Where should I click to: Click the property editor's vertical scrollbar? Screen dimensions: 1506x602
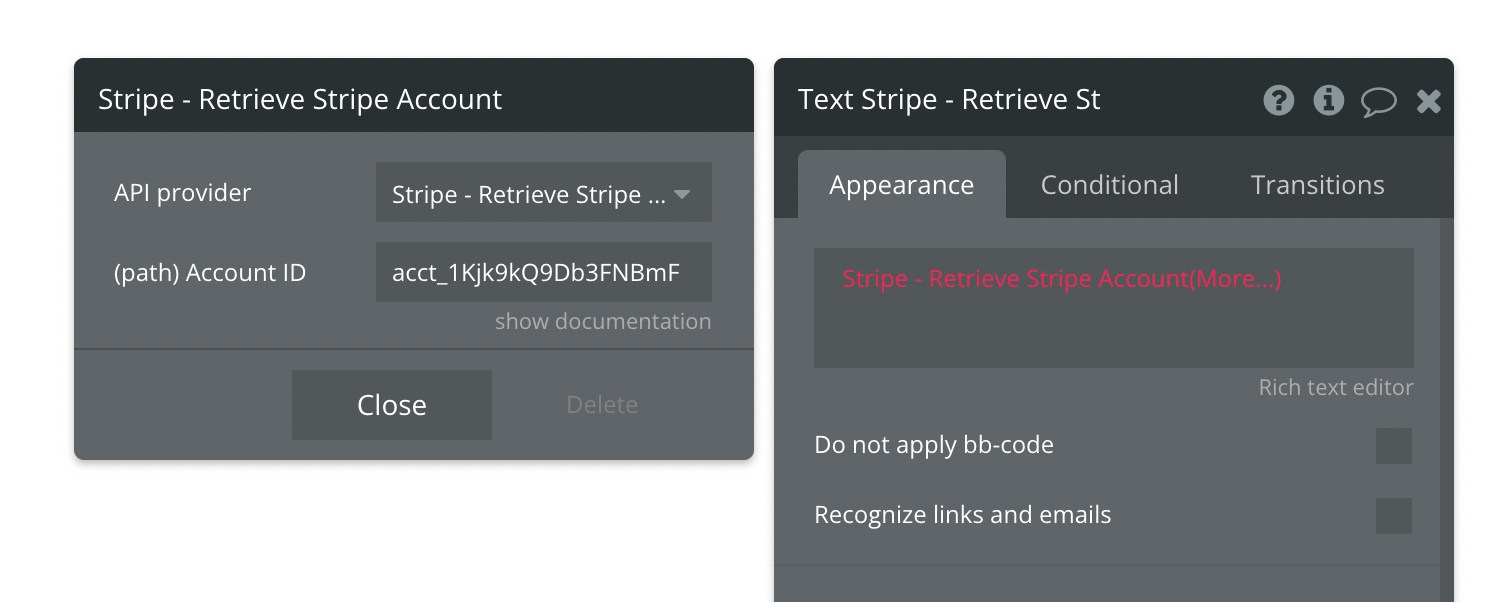point(1446,400)
